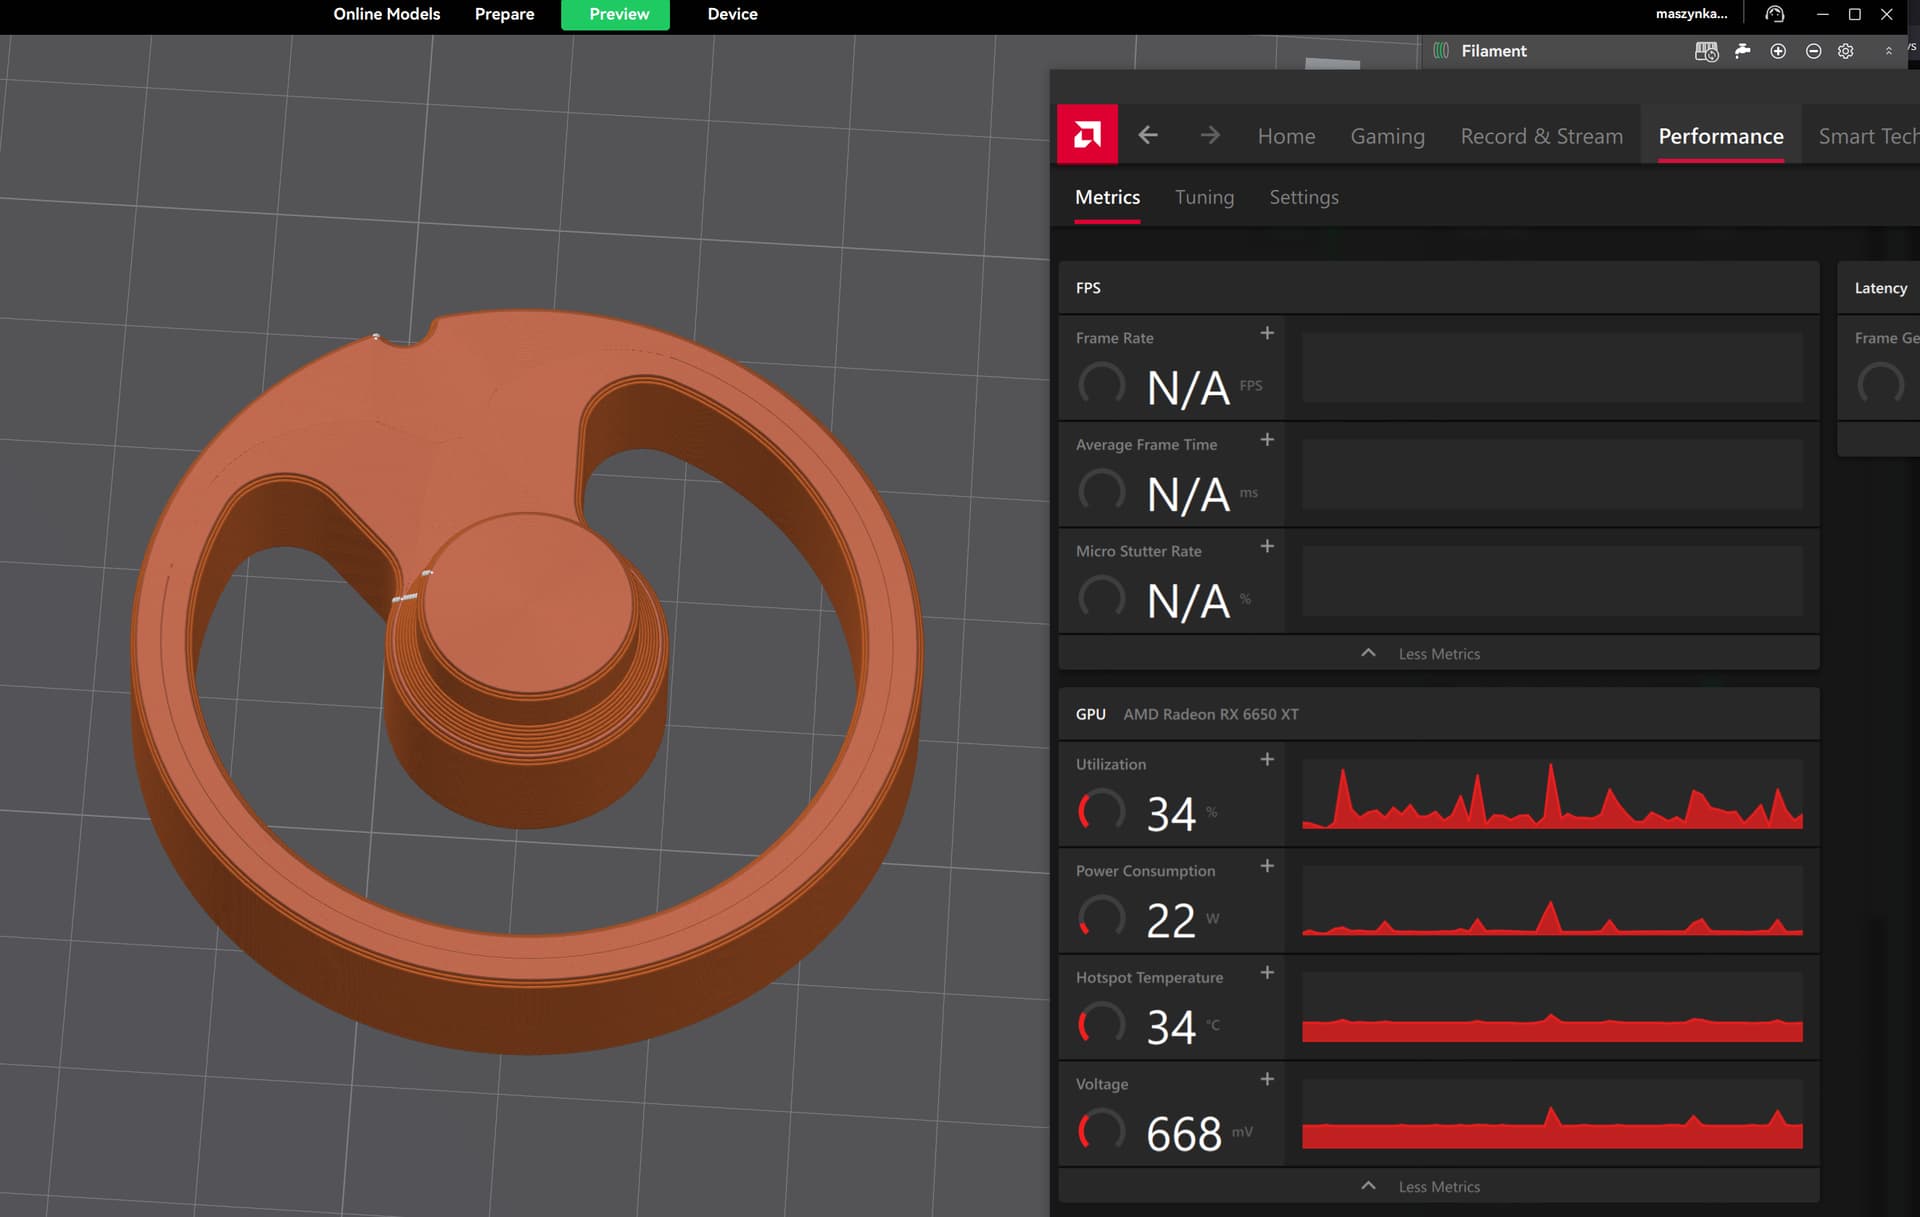Open customer support headset icon
The height and width of the screenshot is (1217, 1920).
click(1774, 14)
